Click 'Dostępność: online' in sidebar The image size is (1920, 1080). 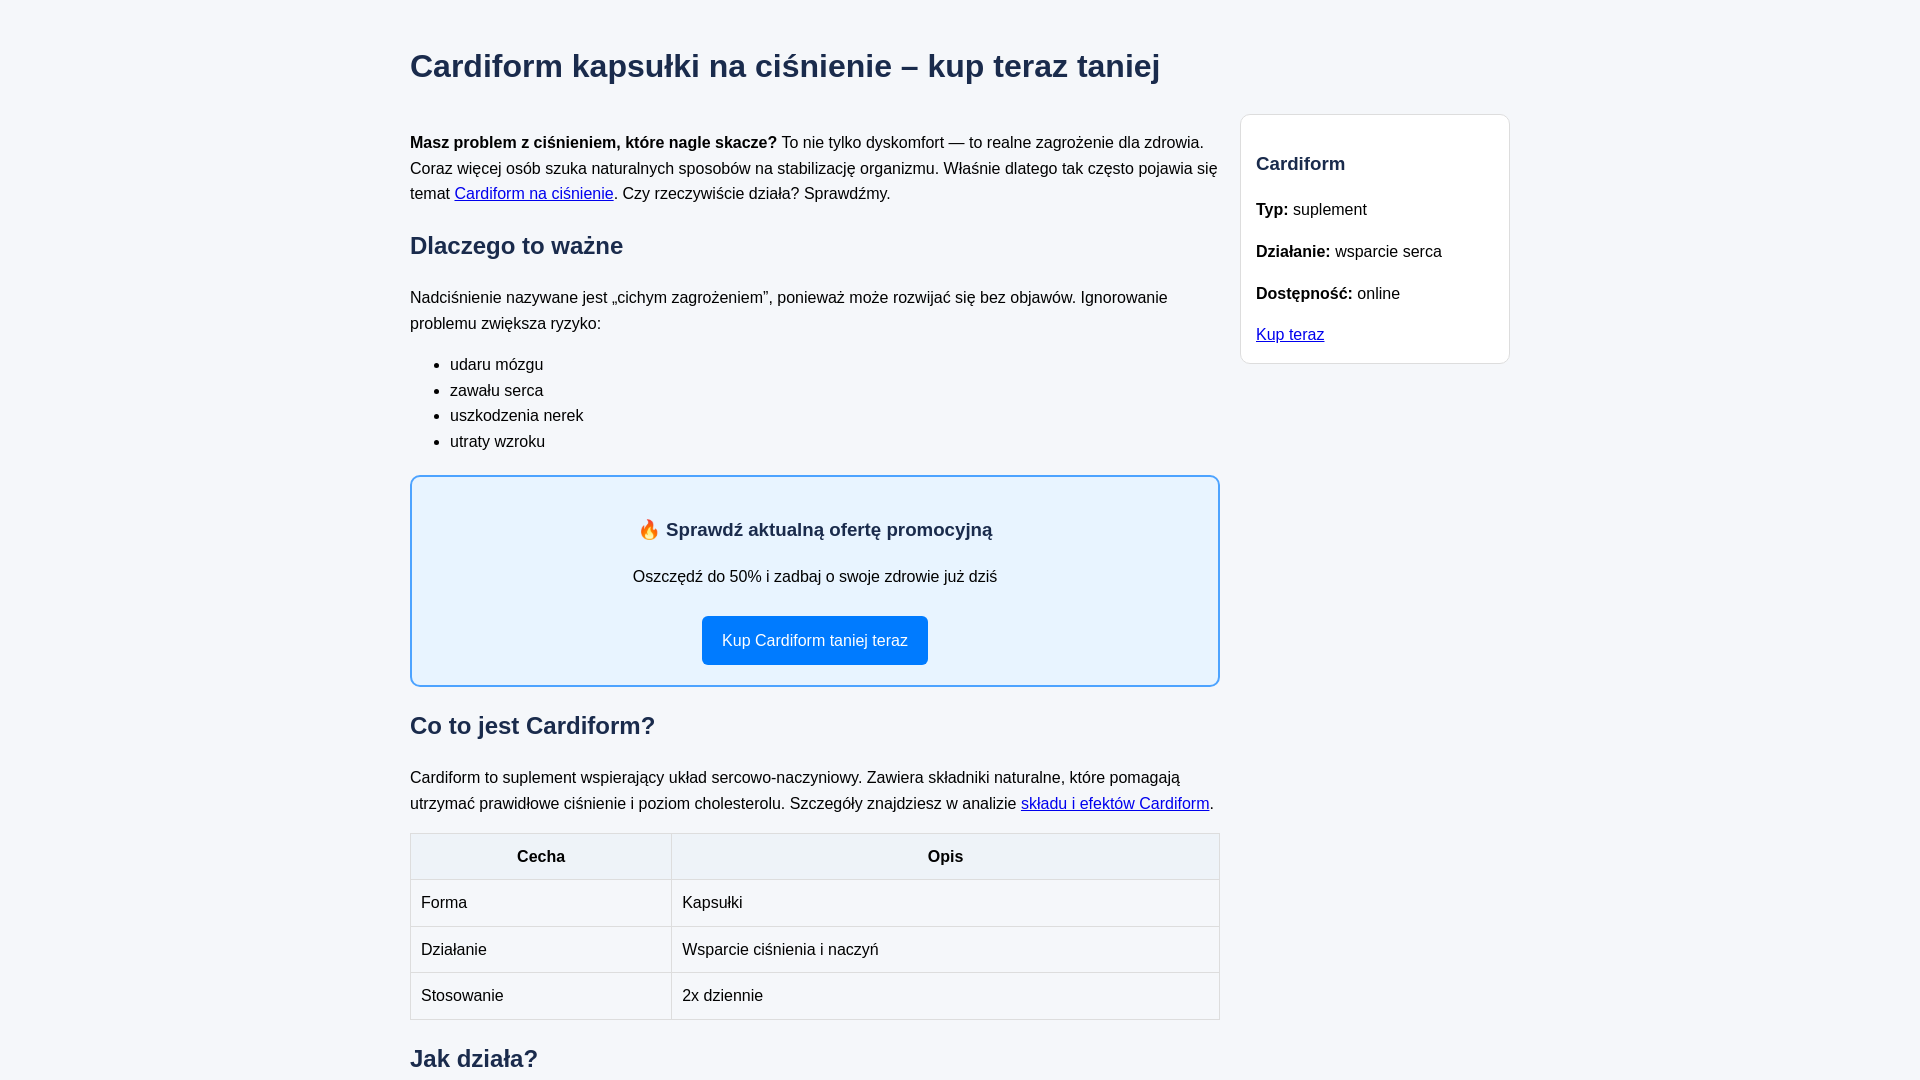1328,294
